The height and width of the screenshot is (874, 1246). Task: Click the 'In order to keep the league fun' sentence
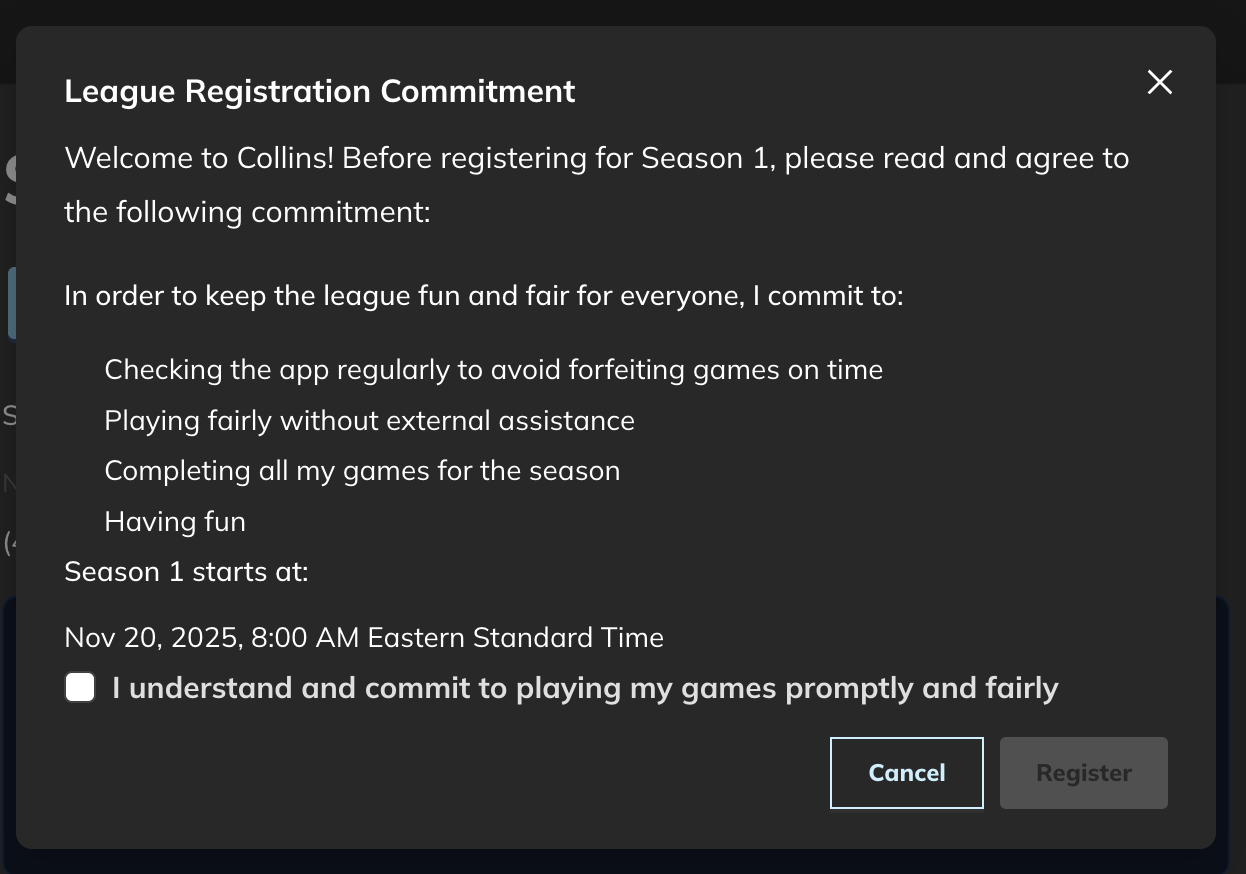click(x=483, y=296)
